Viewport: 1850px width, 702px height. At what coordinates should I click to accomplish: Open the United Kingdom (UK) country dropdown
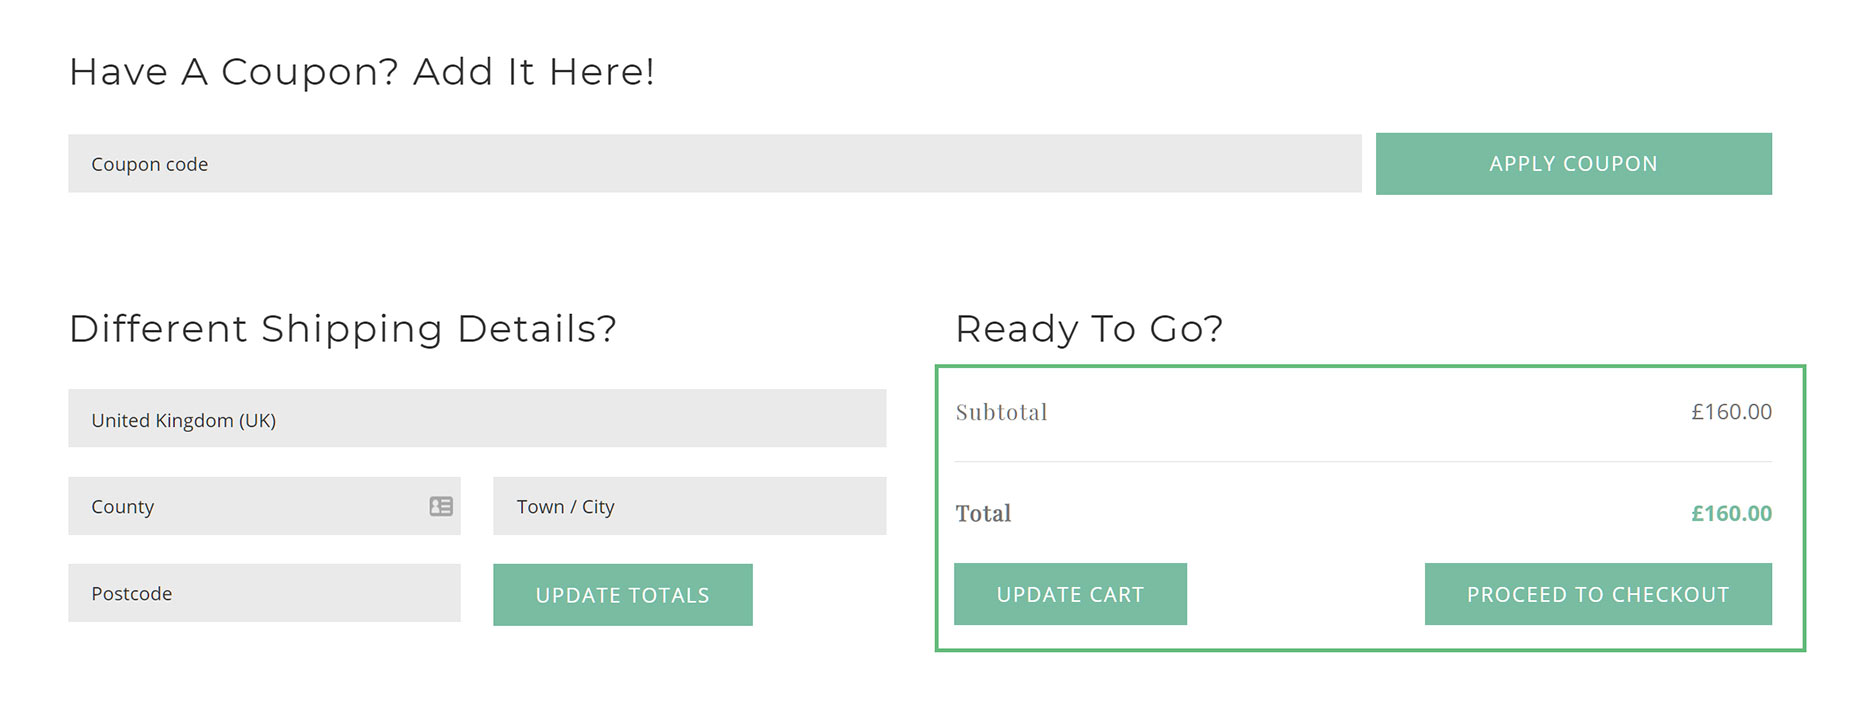(477, 418)
